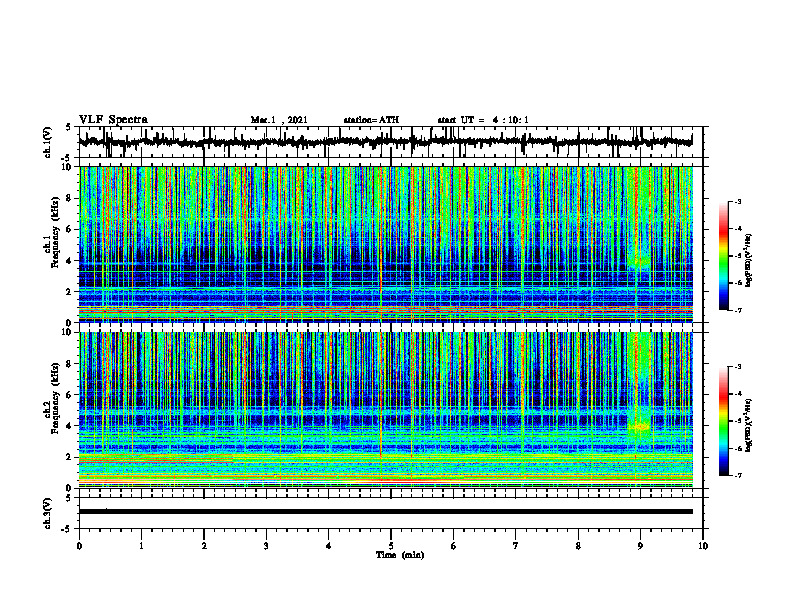
Task: Click the "start UT = 4:10:1" label
Action: point(483,120)
